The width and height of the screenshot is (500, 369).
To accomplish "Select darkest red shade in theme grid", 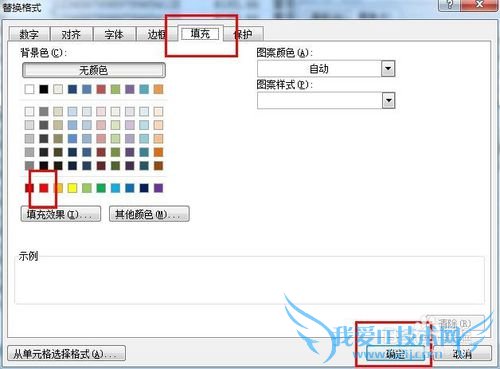I will coord(101,166).
